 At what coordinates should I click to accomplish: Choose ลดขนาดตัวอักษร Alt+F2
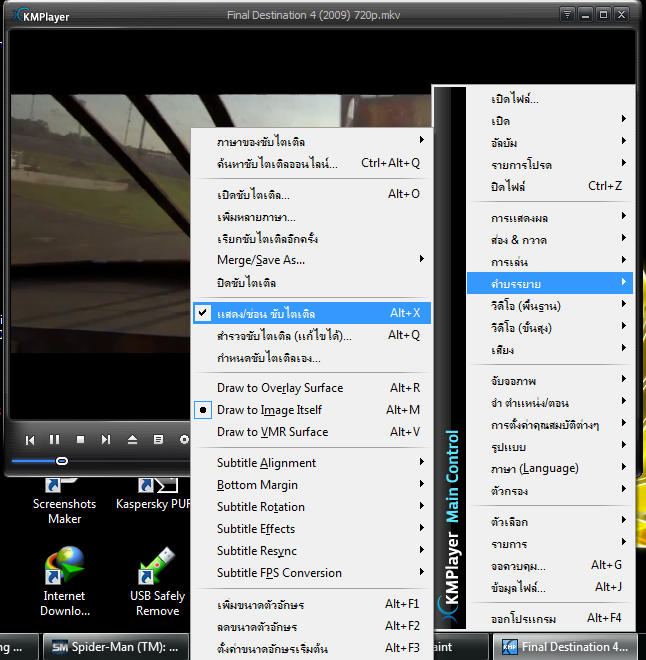pyautogui.click(x=312, y=626)
